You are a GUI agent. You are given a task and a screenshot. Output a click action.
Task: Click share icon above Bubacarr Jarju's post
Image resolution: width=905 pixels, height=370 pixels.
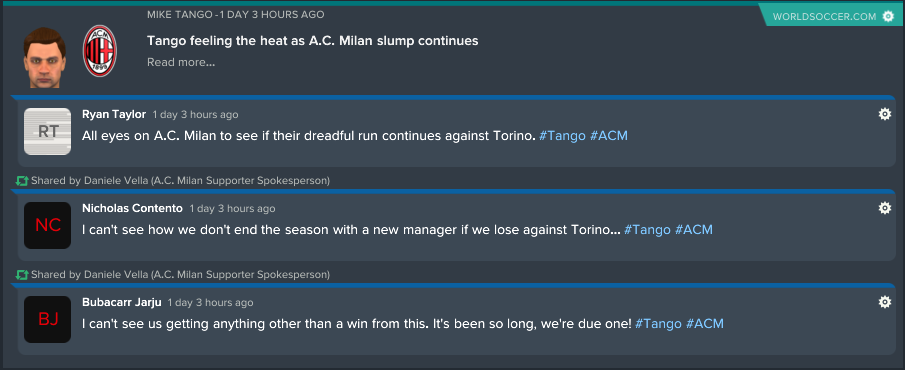click(22, 274)
